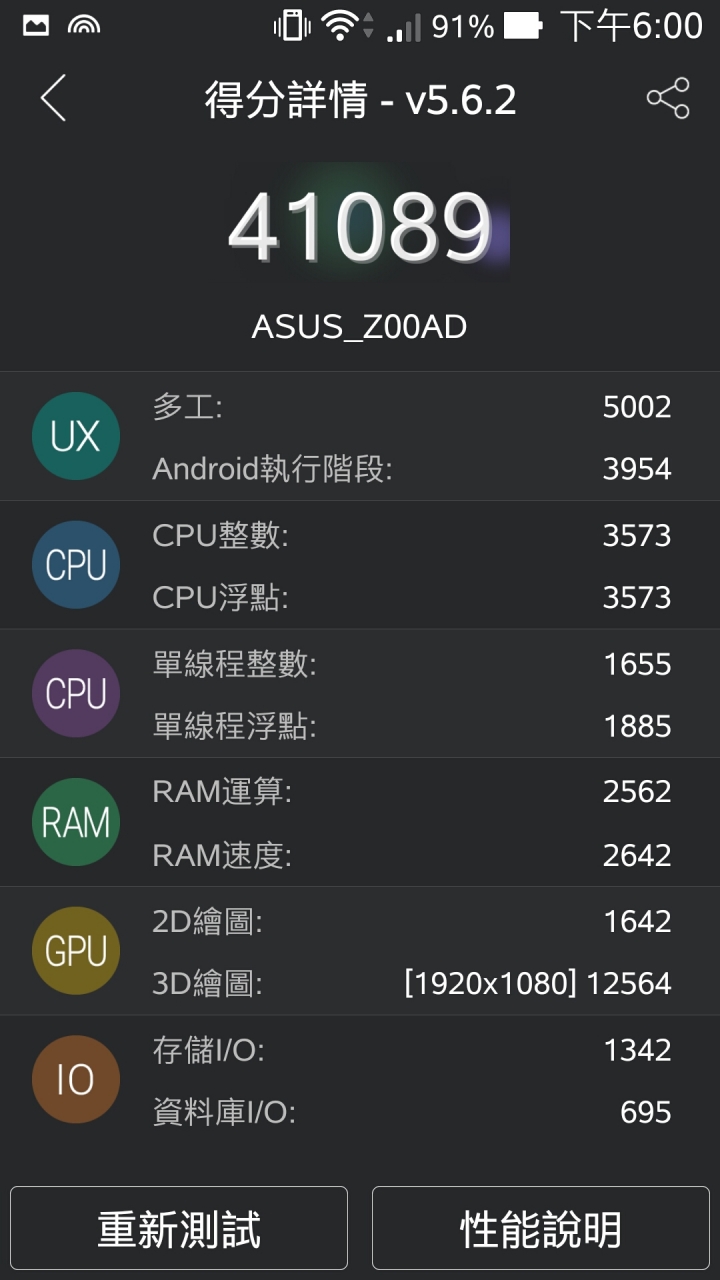Select the olive GPU circle icon
Screen dimensions: 720x1280
[x=76, y=951]
